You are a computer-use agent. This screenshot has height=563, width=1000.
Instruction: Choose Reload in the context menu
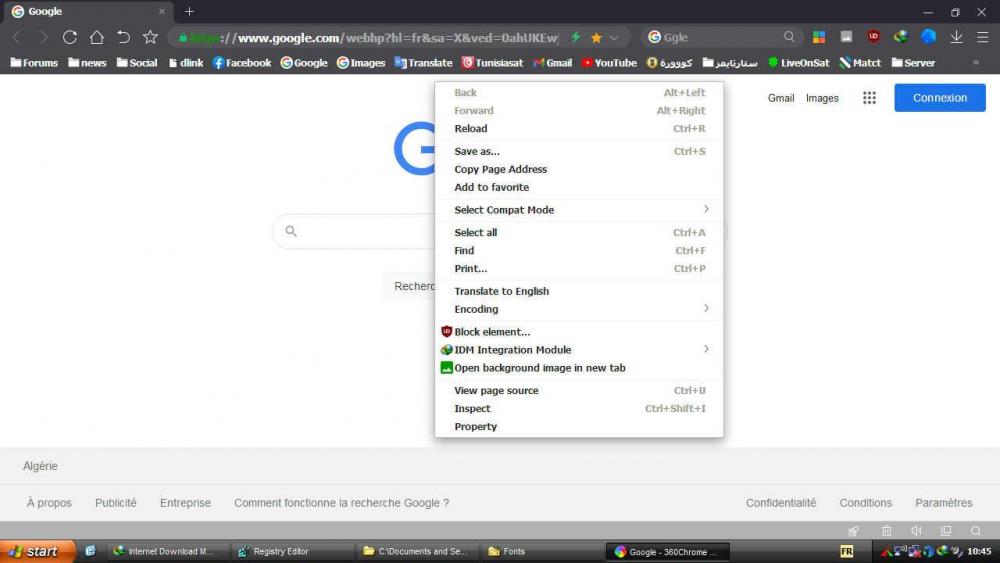click(x=579, y=129)
